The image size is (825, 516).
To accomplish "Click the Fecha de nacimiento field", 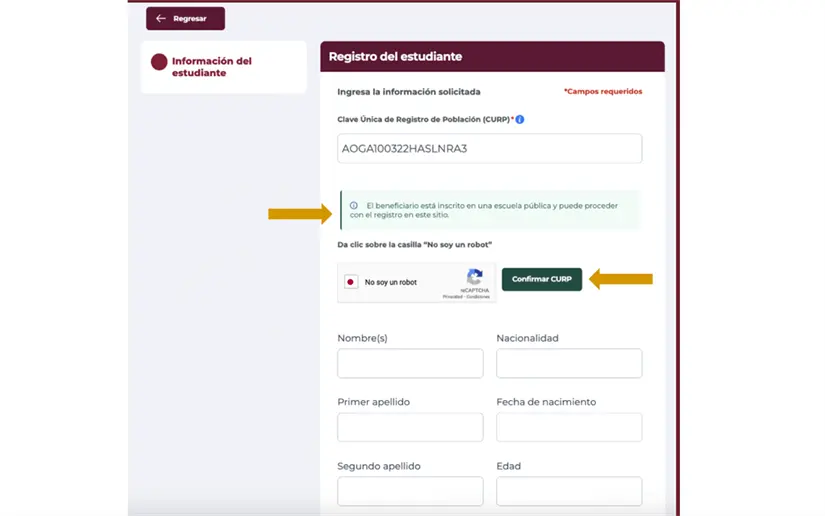I will (x=569, y=427).
